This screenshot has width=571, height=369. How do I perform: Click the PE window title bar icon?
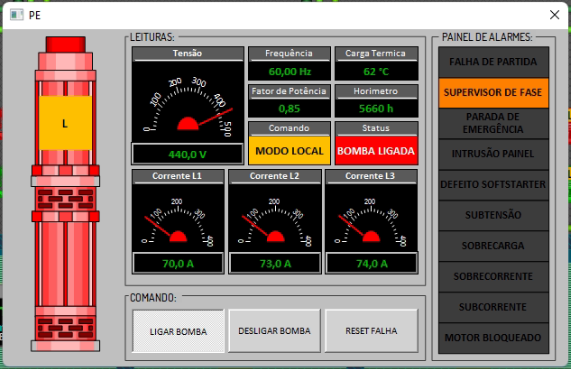pyautogui.click(x=16, y=15)
